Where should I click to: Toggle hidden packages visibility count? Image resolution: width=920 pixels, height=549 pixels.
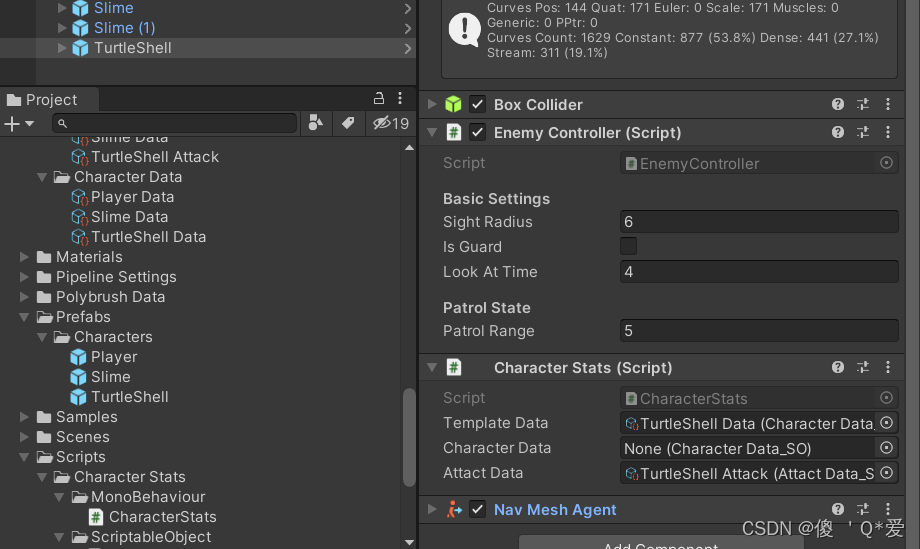[391, 123]
